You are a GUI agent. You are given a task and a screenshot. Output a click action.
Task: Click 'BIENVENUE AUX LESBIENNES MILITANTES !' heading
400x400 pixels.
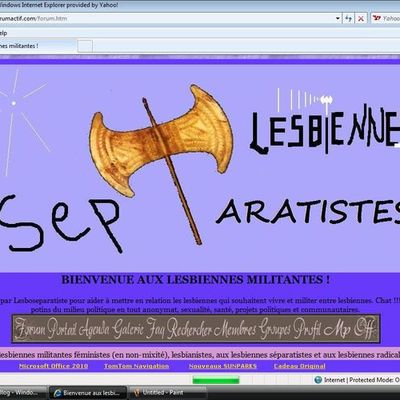(196, 279)
